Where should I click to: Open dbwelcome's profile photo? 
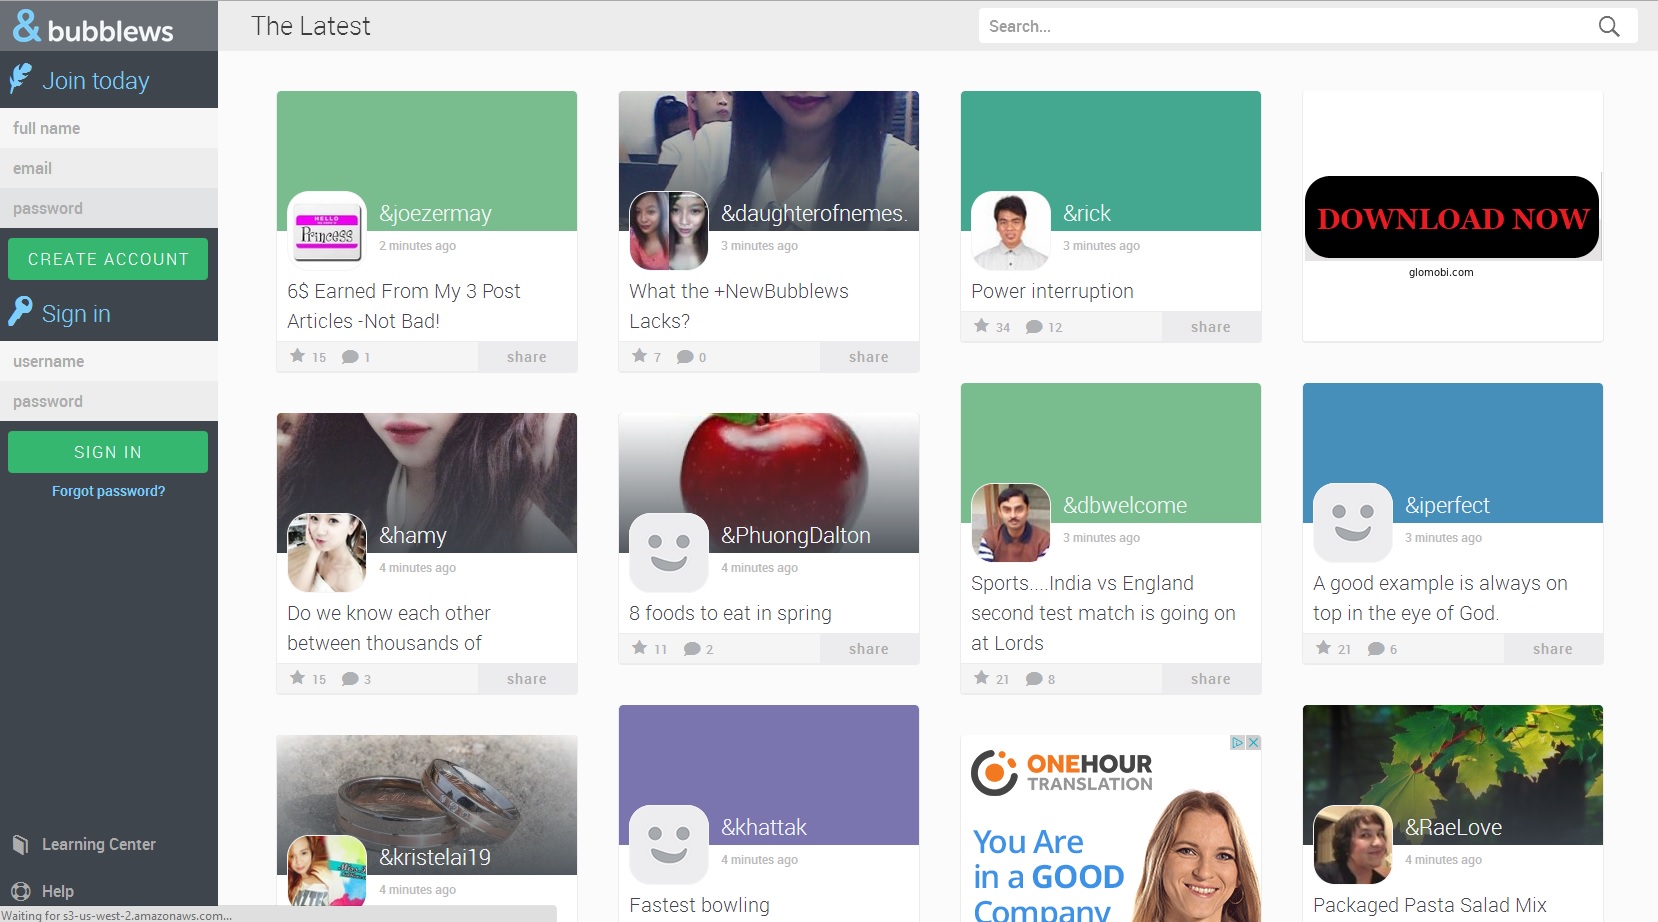(x=1011, y=522)
